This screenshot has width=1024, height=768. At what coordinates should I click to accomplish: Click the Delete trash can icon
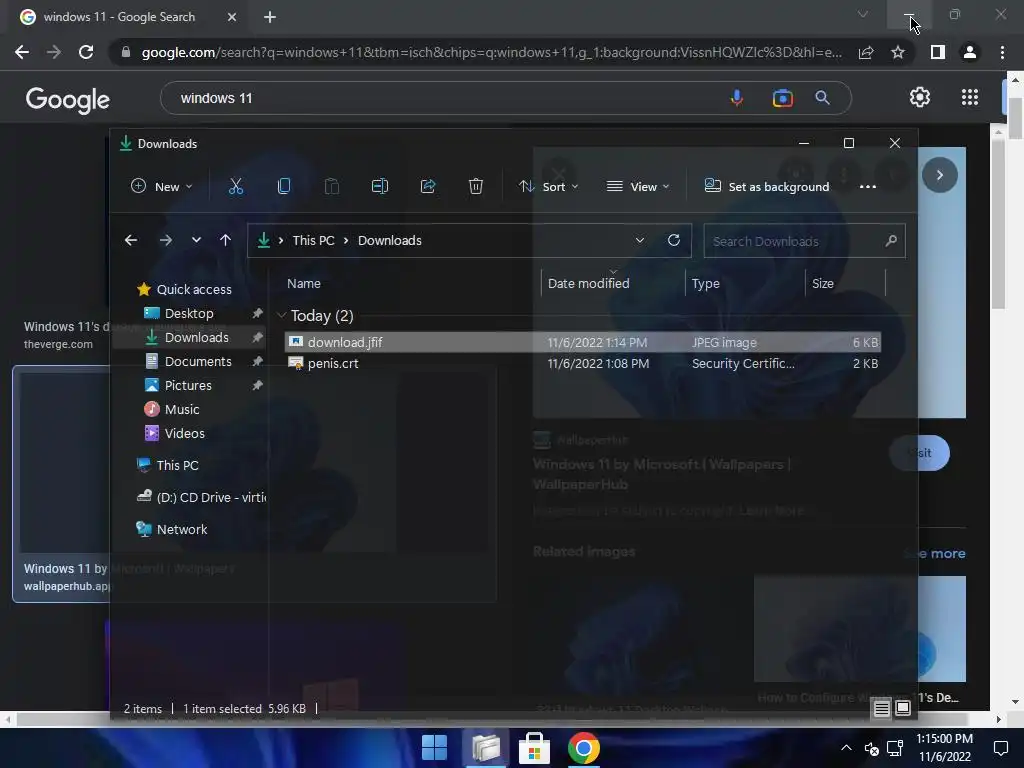click(x=475, y=187)
